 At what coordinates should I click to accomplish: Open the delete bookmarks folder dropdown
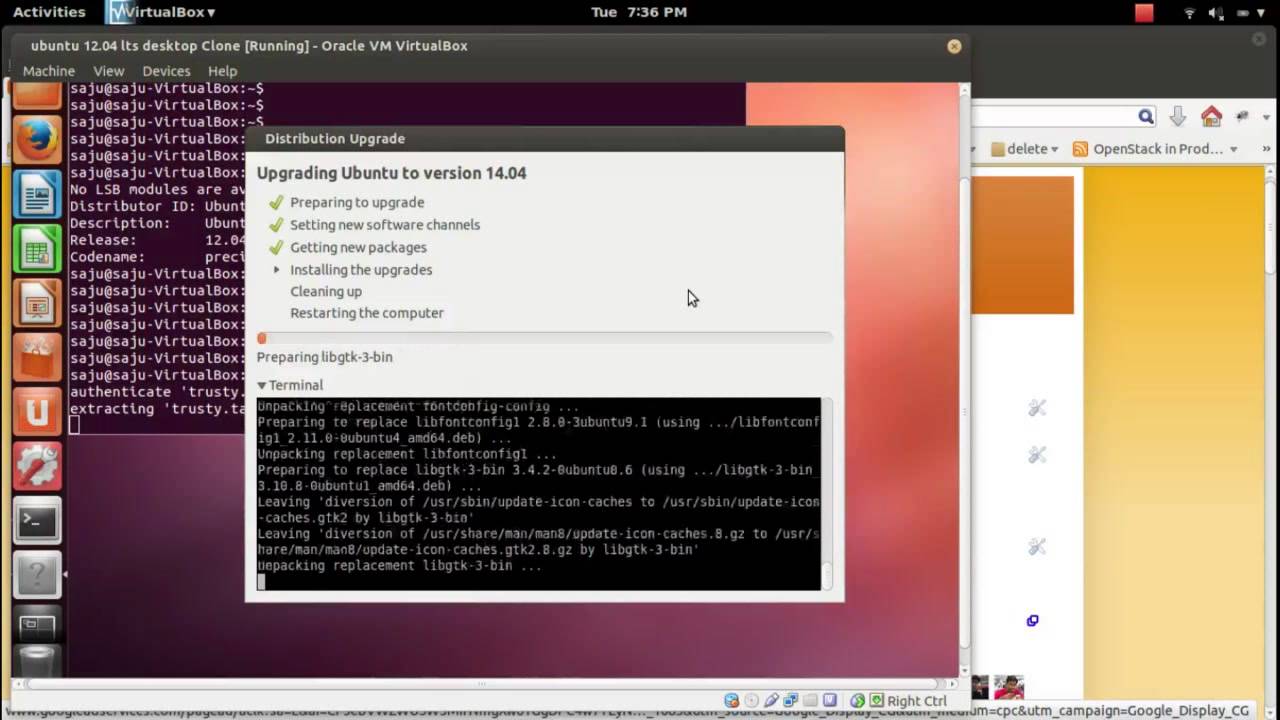(x=1024, y=149)
